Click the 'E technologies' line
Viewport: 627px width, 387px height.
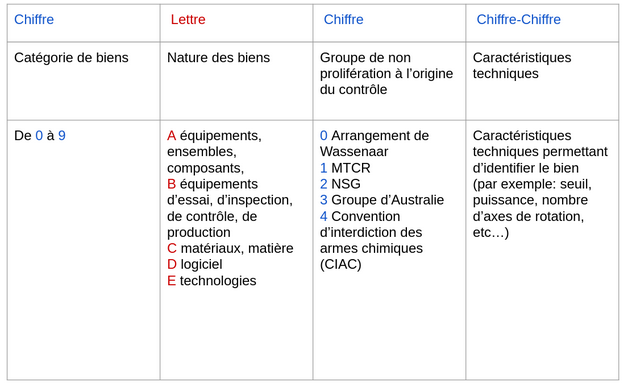tap(212, 281)
